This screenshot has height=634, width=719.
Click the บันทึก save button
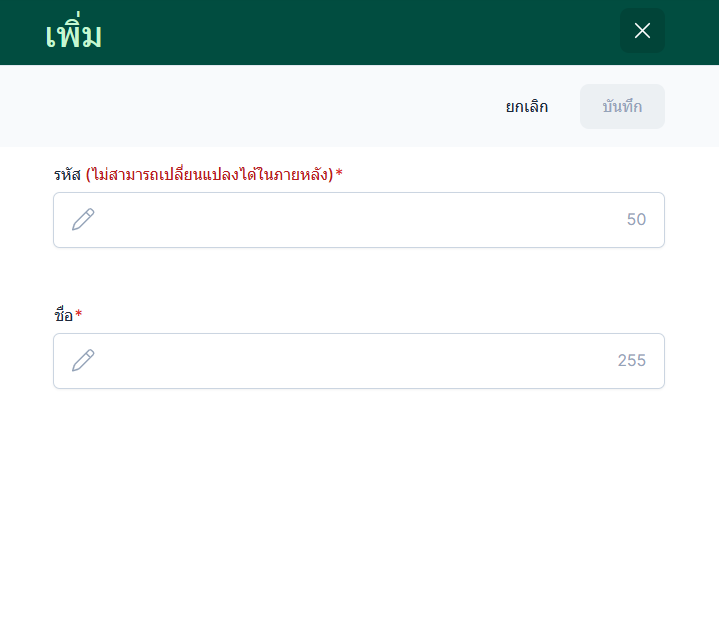pyautogui.click(x=622, y=106)
